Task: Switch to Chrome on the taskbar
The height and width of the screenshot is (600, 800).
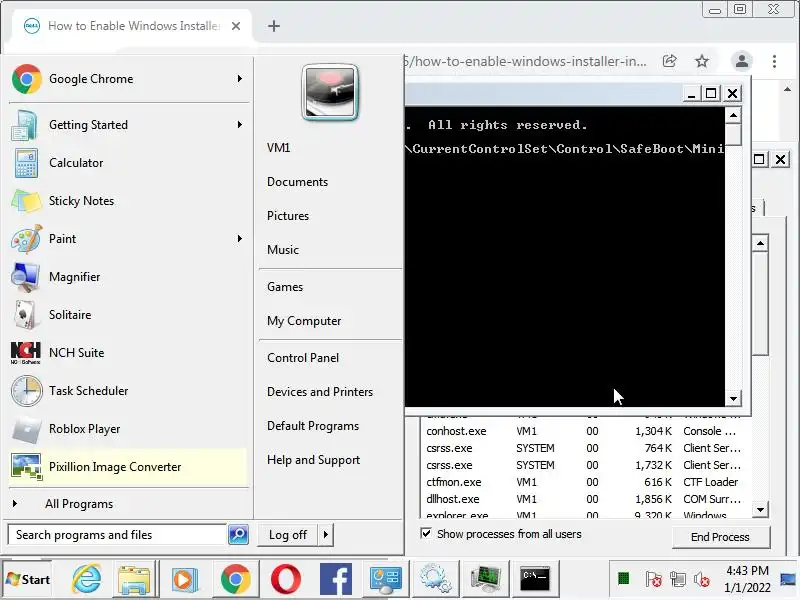Action: tap(235, 579)
